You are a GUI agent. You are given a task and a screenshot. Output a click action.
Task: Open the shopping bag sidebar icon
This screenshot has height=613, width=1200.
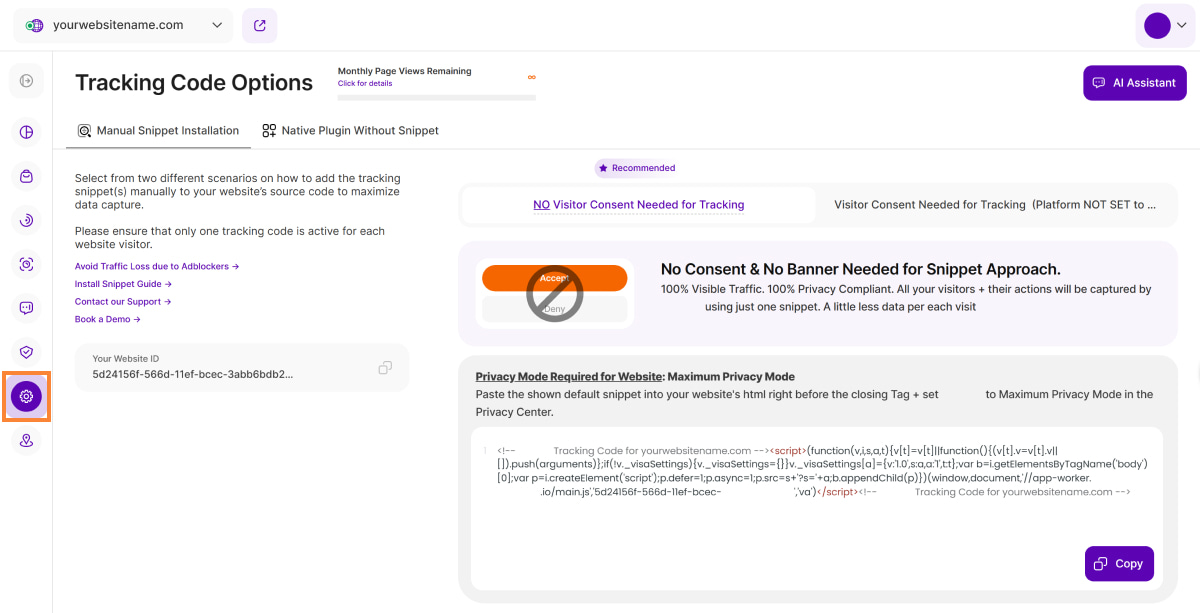pos(26,176)
